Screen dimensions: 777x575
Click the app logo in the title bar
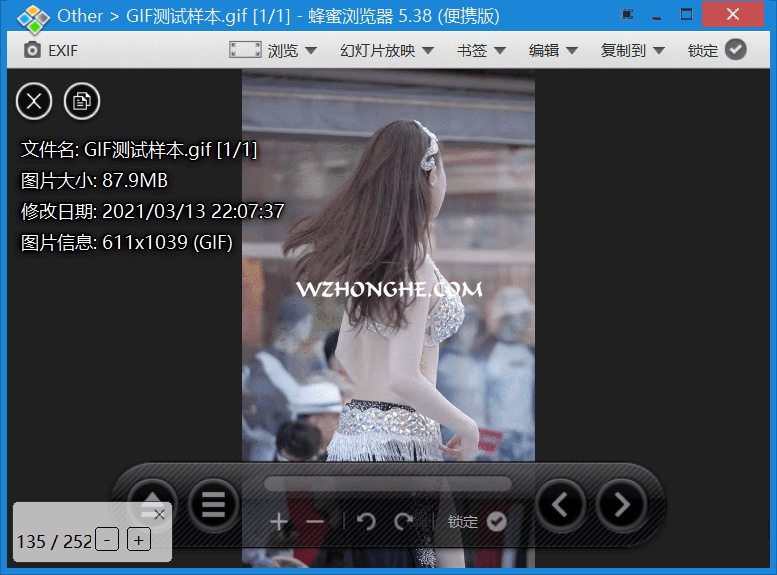34,17
